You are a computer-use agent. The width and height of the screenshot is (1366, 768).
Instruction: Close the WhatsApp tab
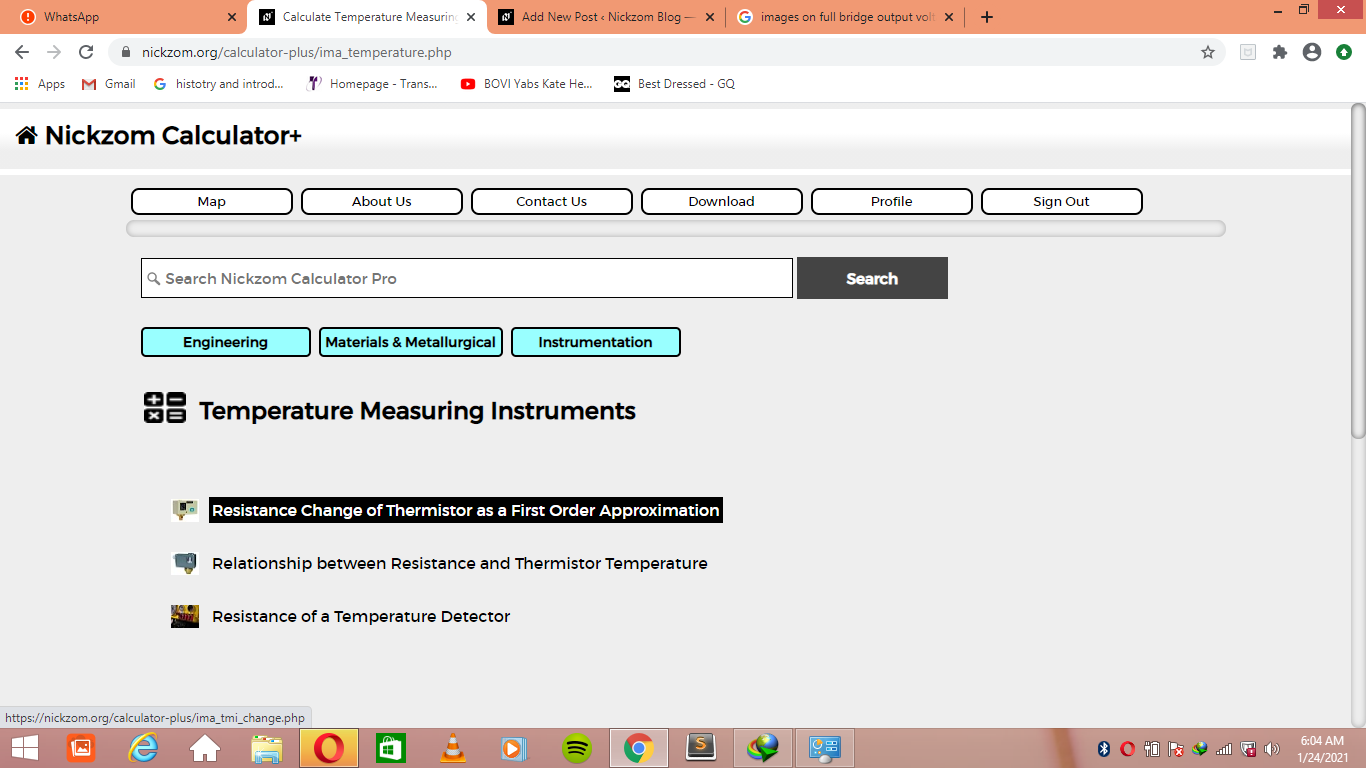pos(232,17)
